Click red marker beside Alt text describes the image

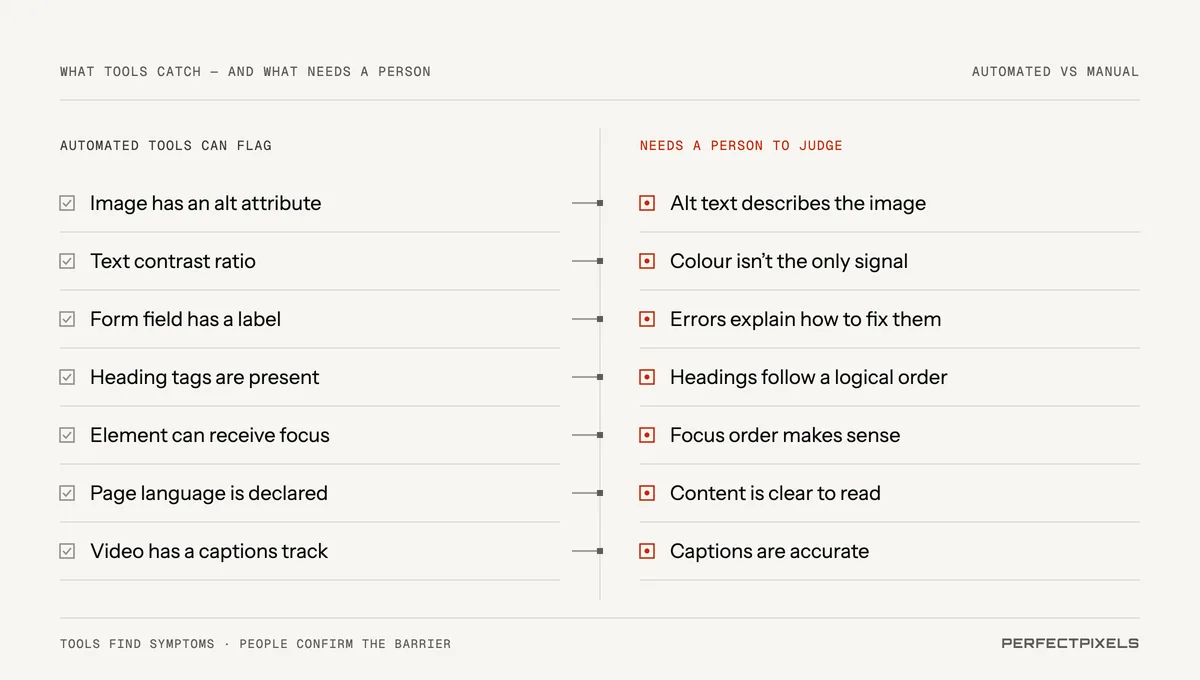[647, 203]
